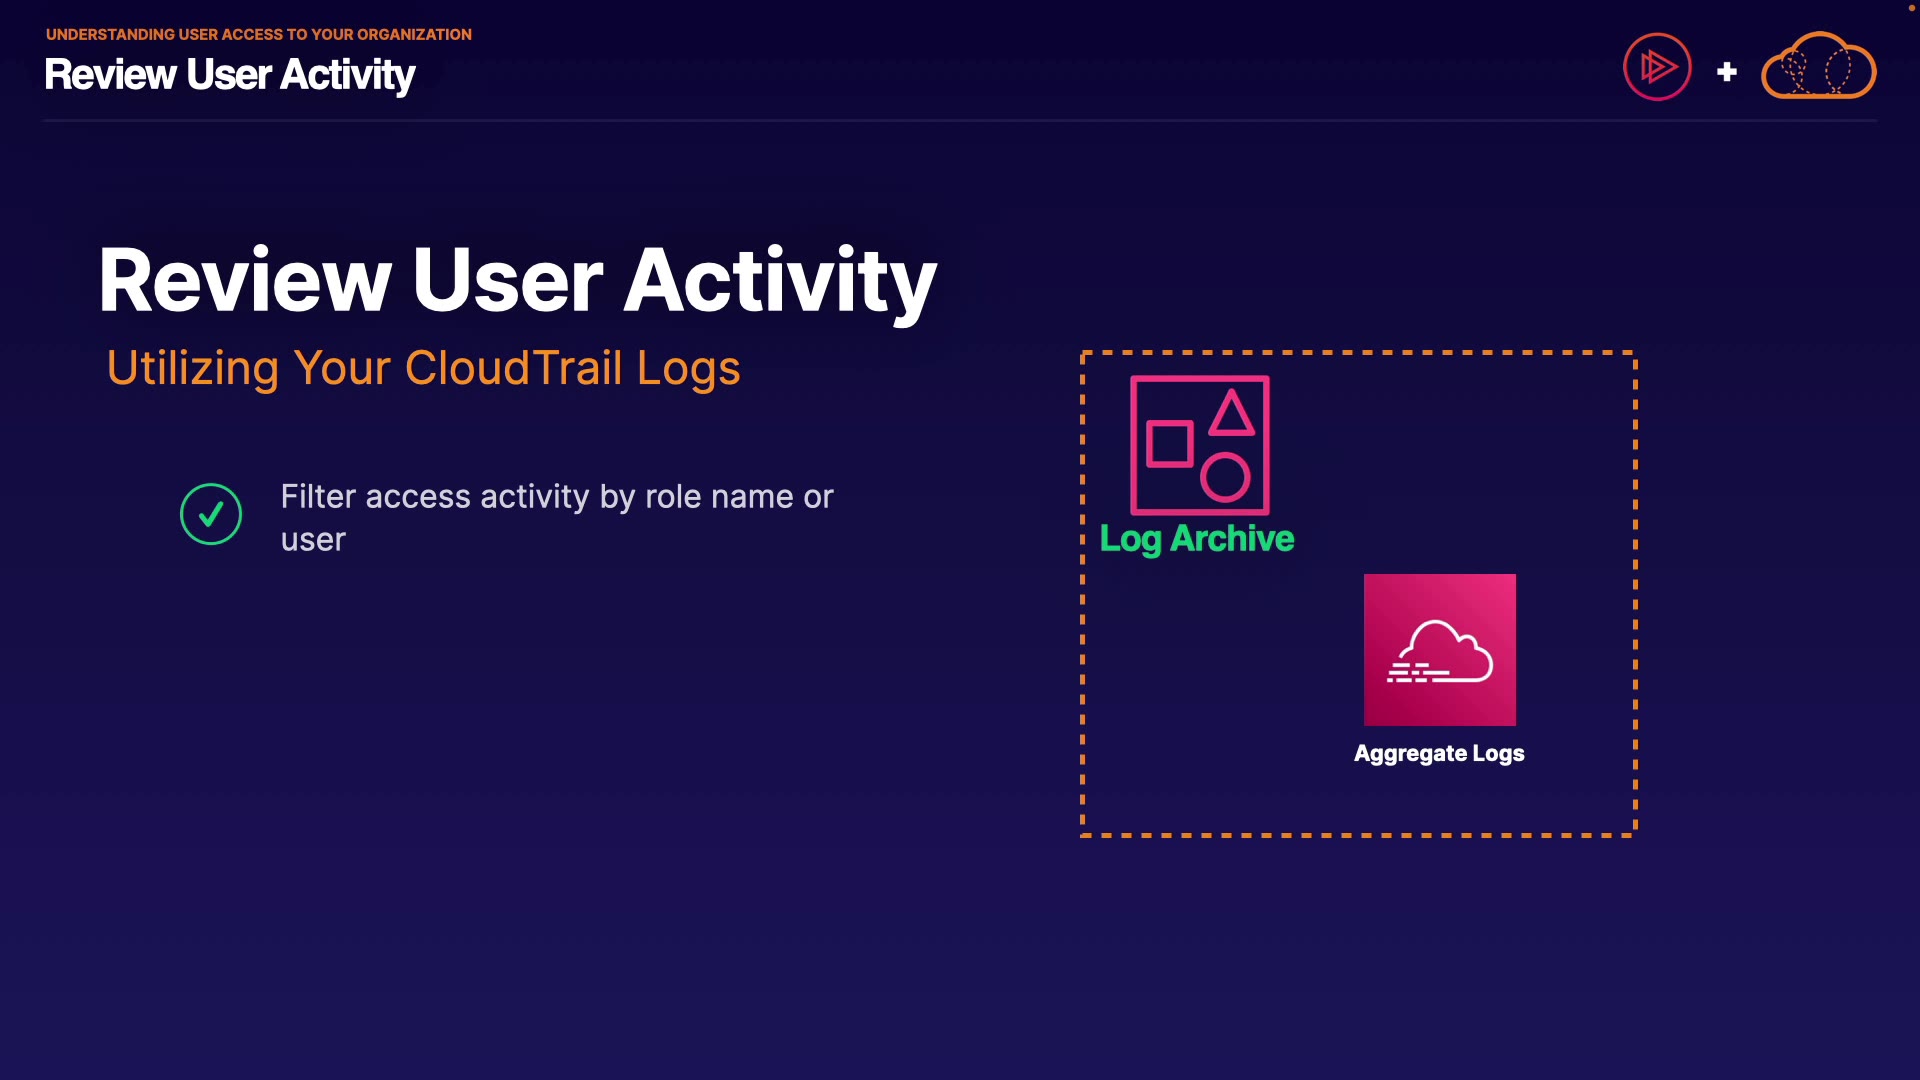Click the horizontal divider line under header
The image size is (1920, 1080).
959,120
